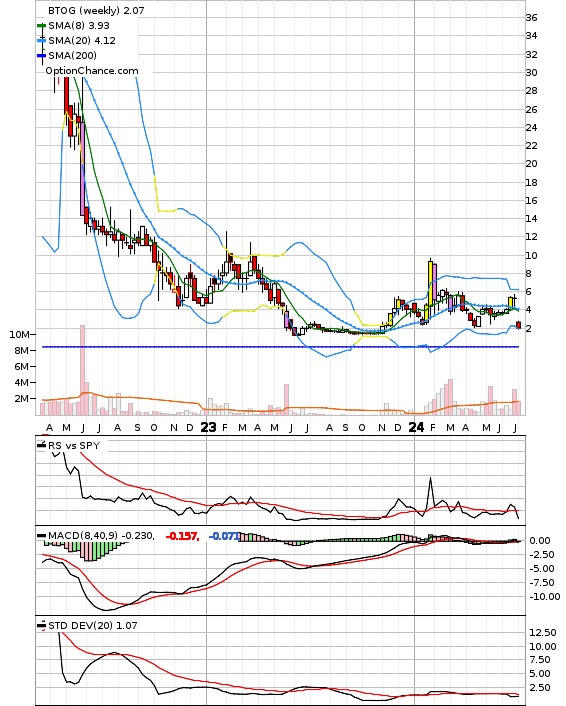Click the black STD DEV legend marker
This screenshot has width=566, height=706.
(x=41, y=625)
